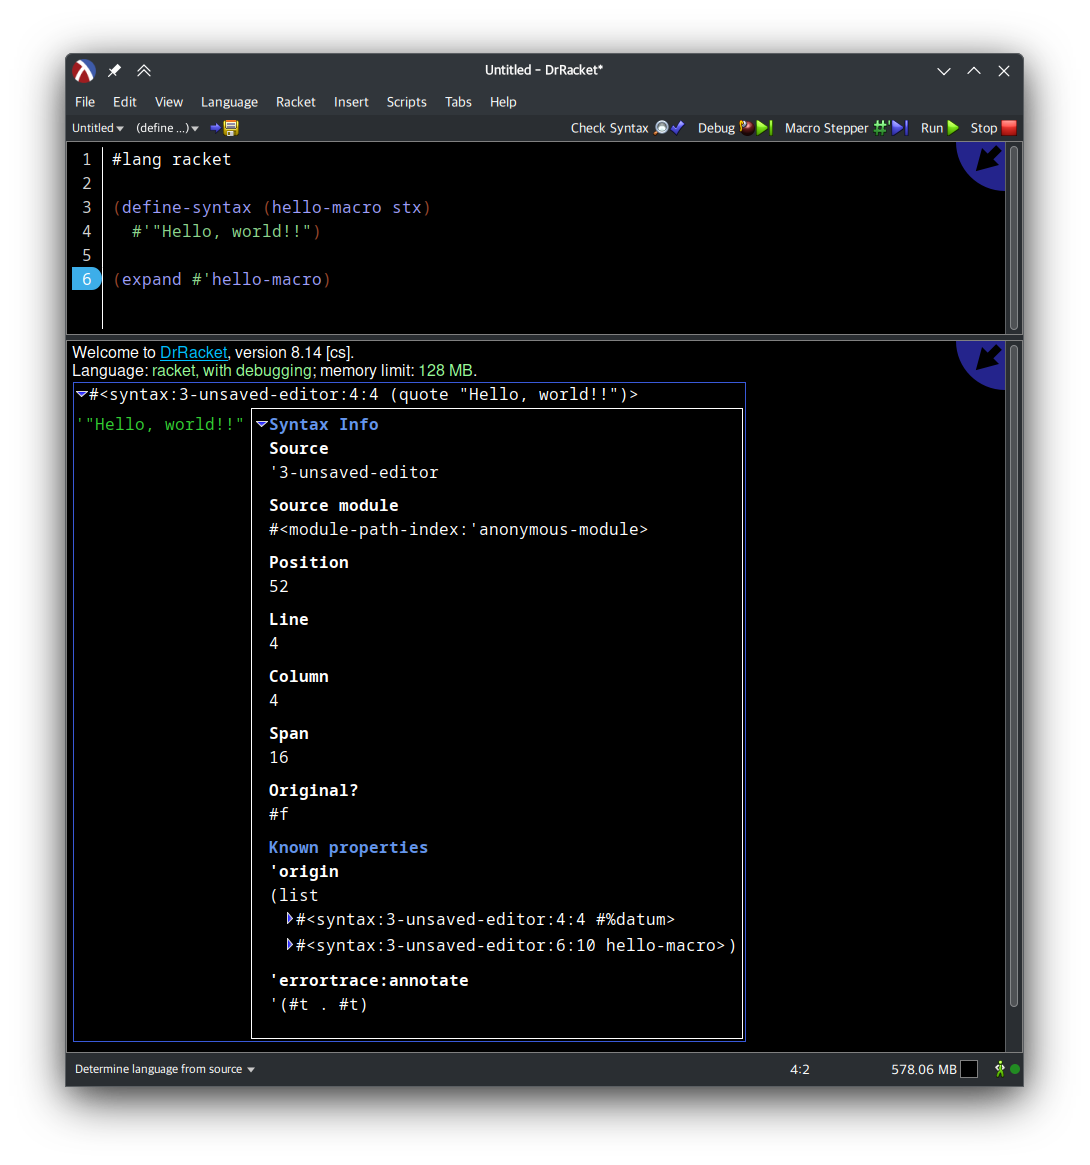
Task: Click the Position value 52
Action: pyautogui.click(x=279, y=586)
